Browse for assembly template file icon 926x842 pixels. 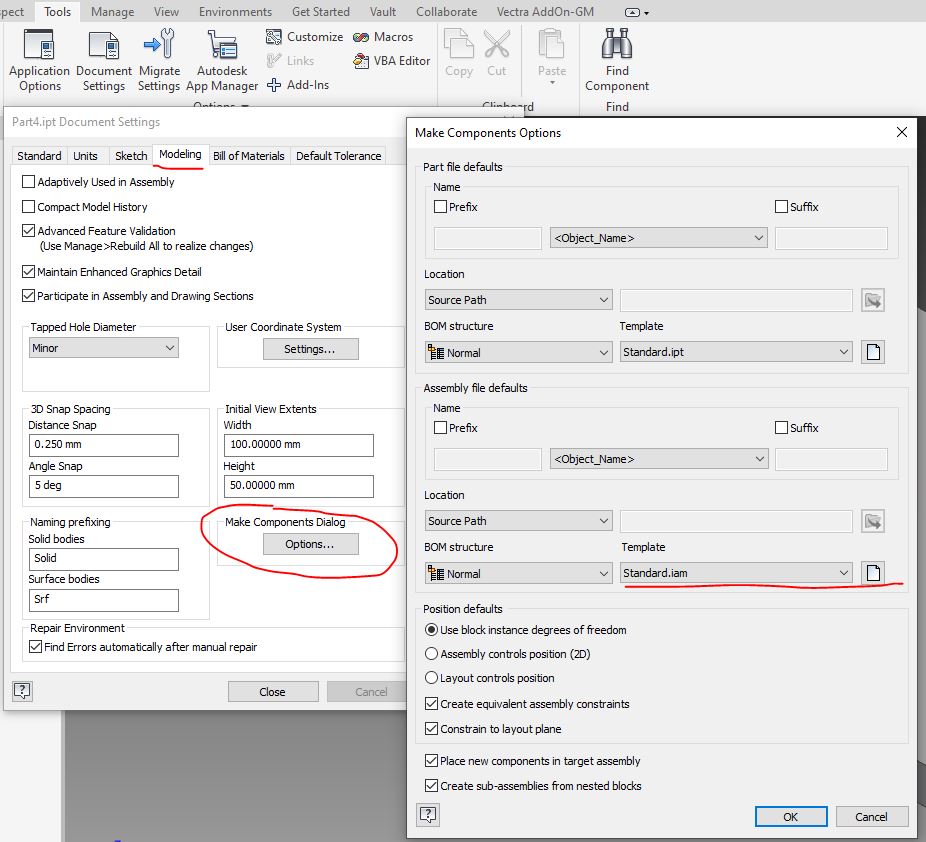point(873,573)
